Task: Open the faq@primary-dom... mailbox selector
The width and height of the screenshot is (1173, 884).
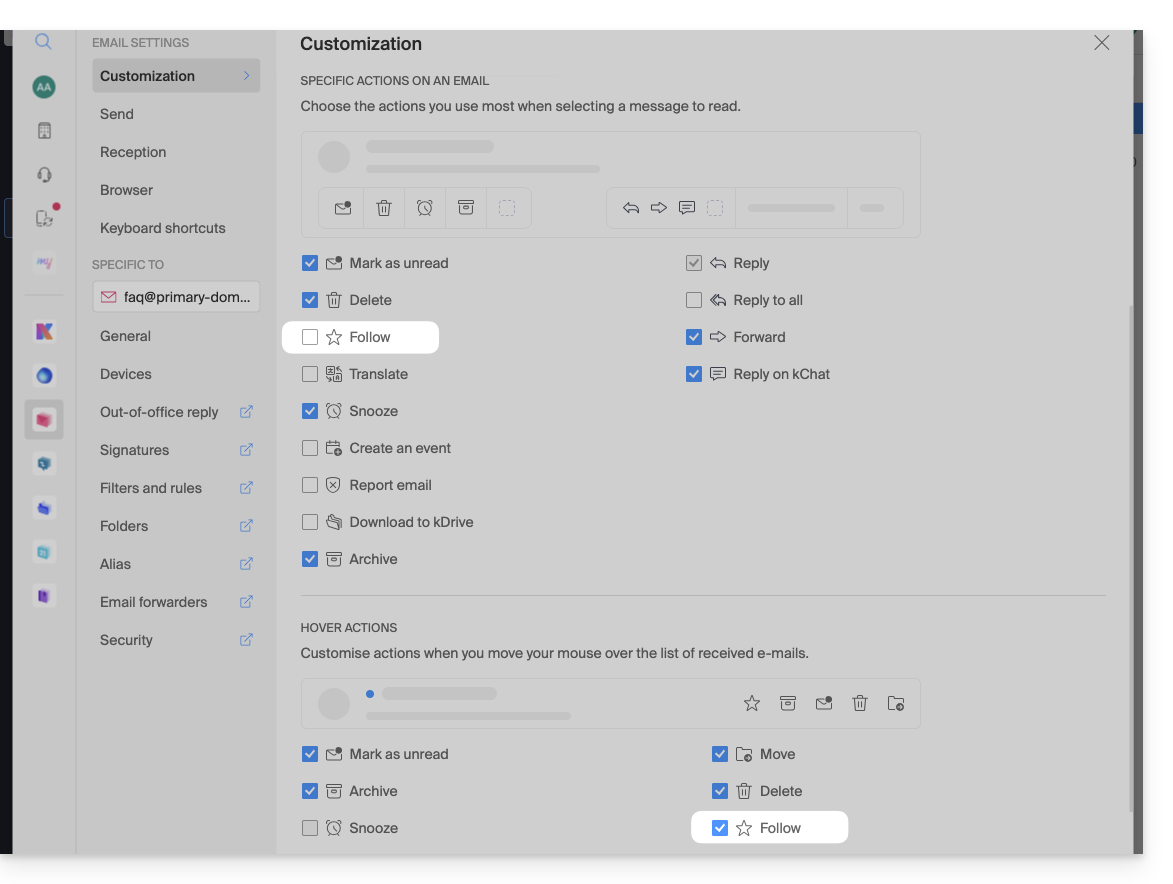Action: point(176,297)
